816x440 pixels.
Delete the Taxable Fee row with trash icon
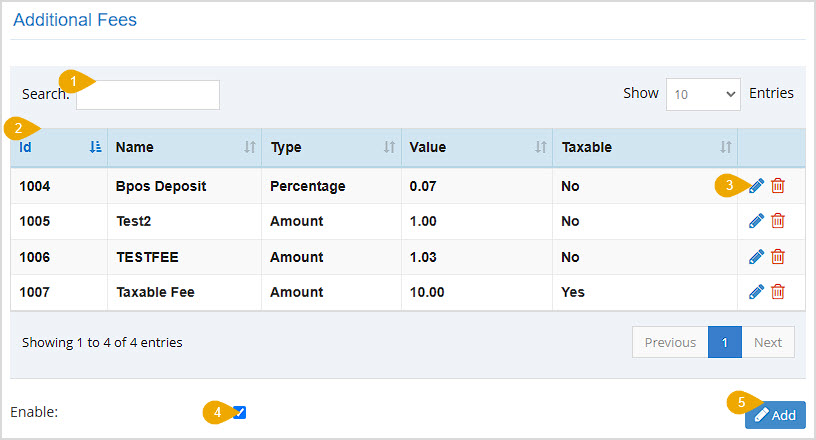point(777,292)
